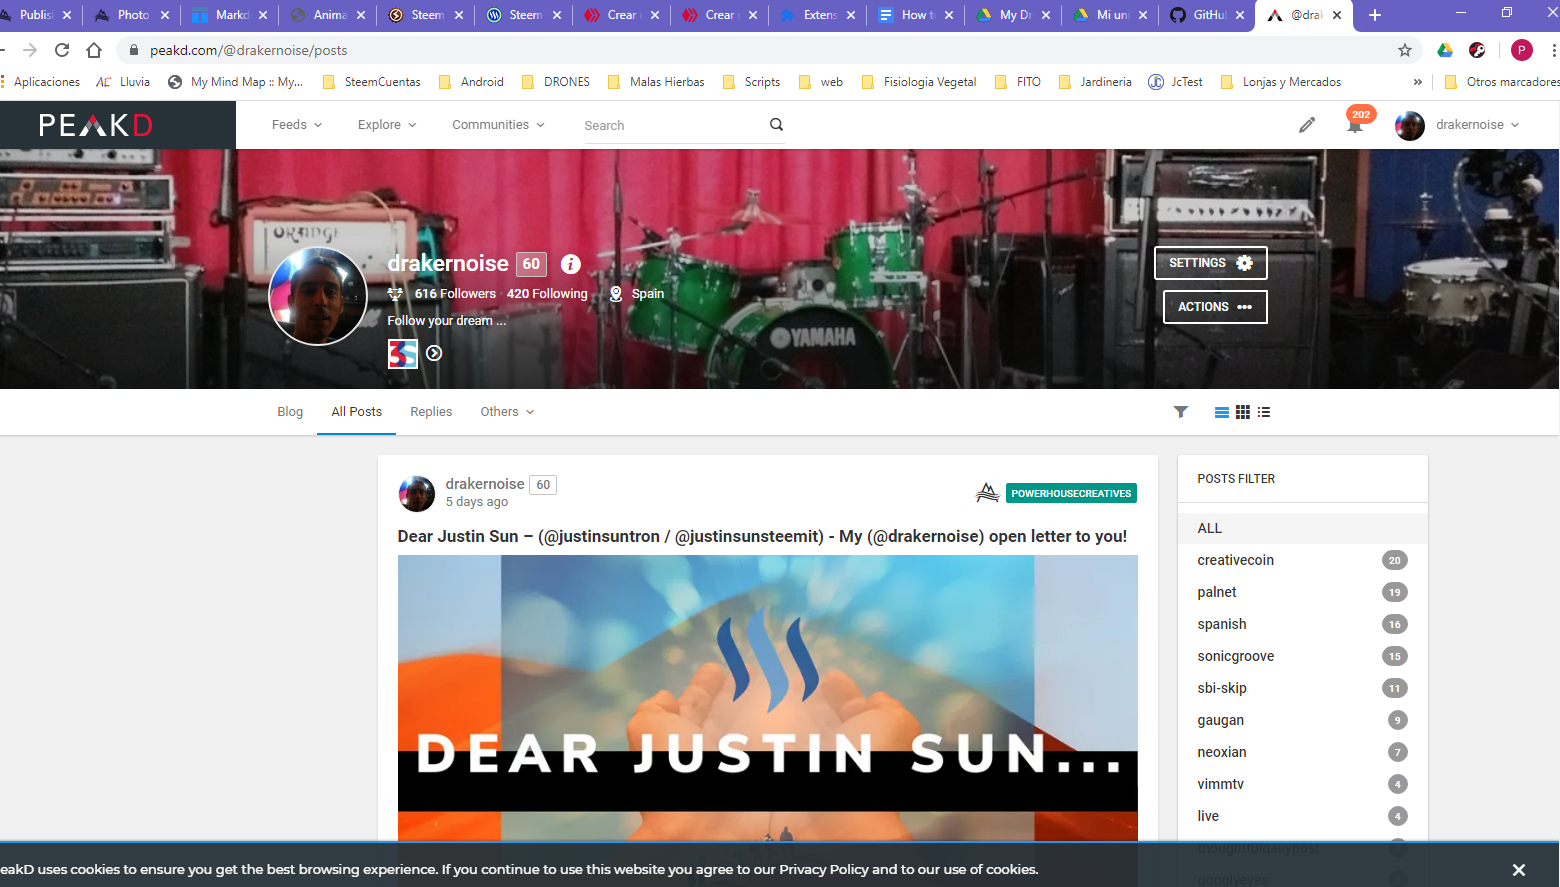Click the circled arrow icon beside badges

click(x=434, y=353)
